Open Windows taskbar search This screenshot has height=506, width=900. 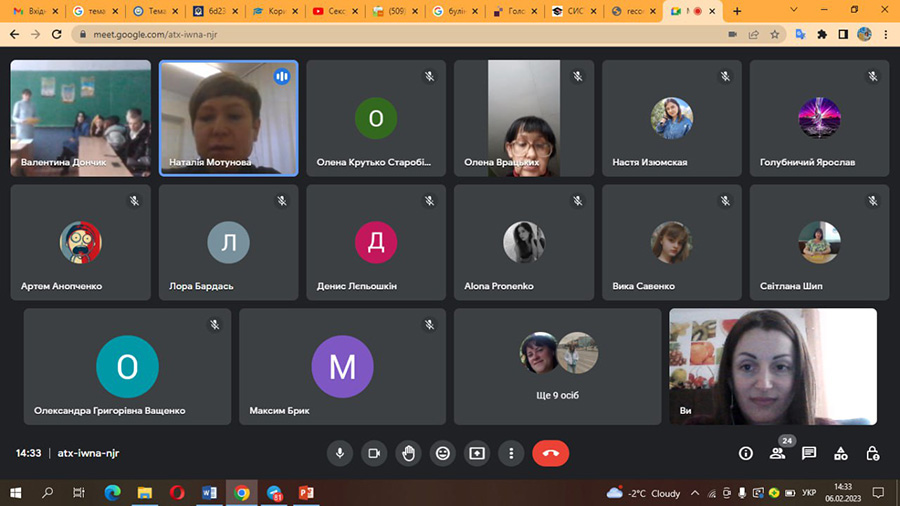[48, 493]
